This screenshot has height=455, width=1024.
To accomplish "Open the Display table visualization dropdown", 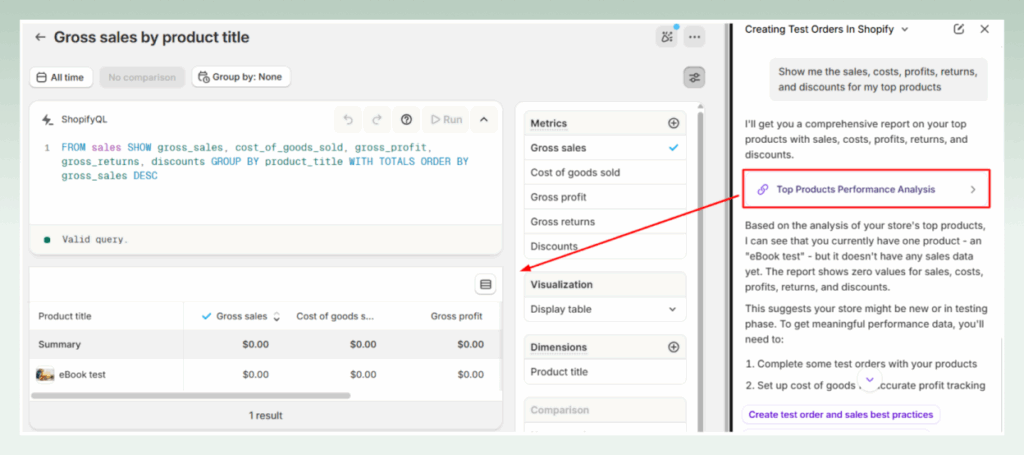I will [605, 309].
